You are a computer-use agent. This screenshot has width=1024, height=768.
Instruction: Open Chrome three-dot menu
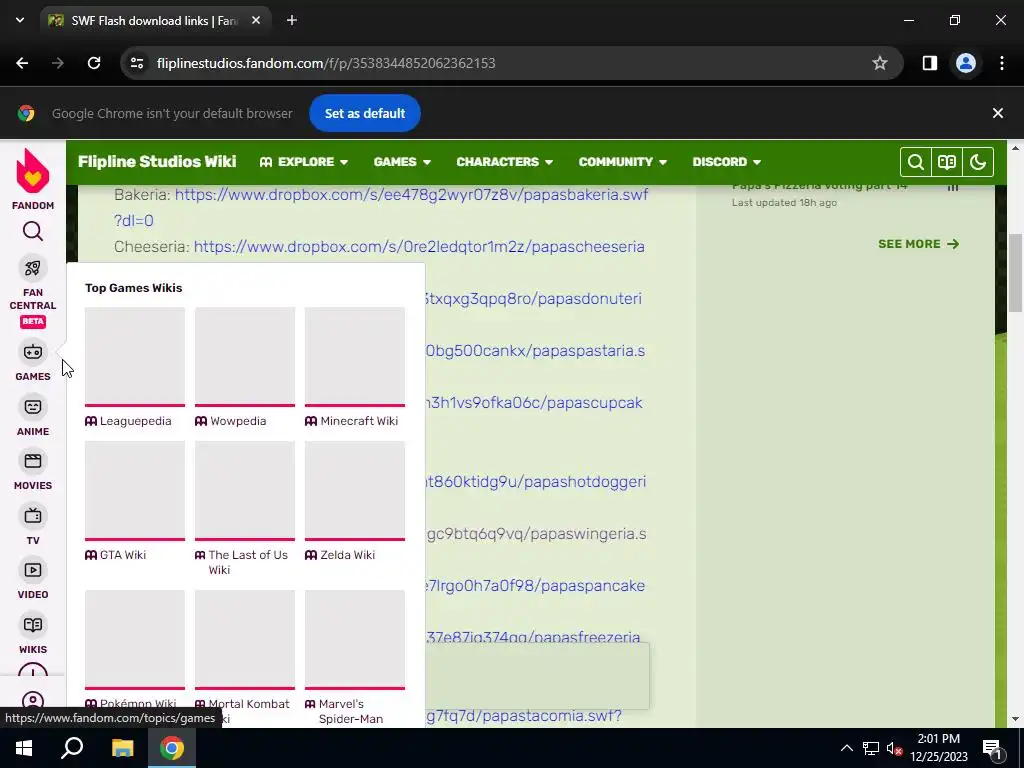tap(1002, 63)
